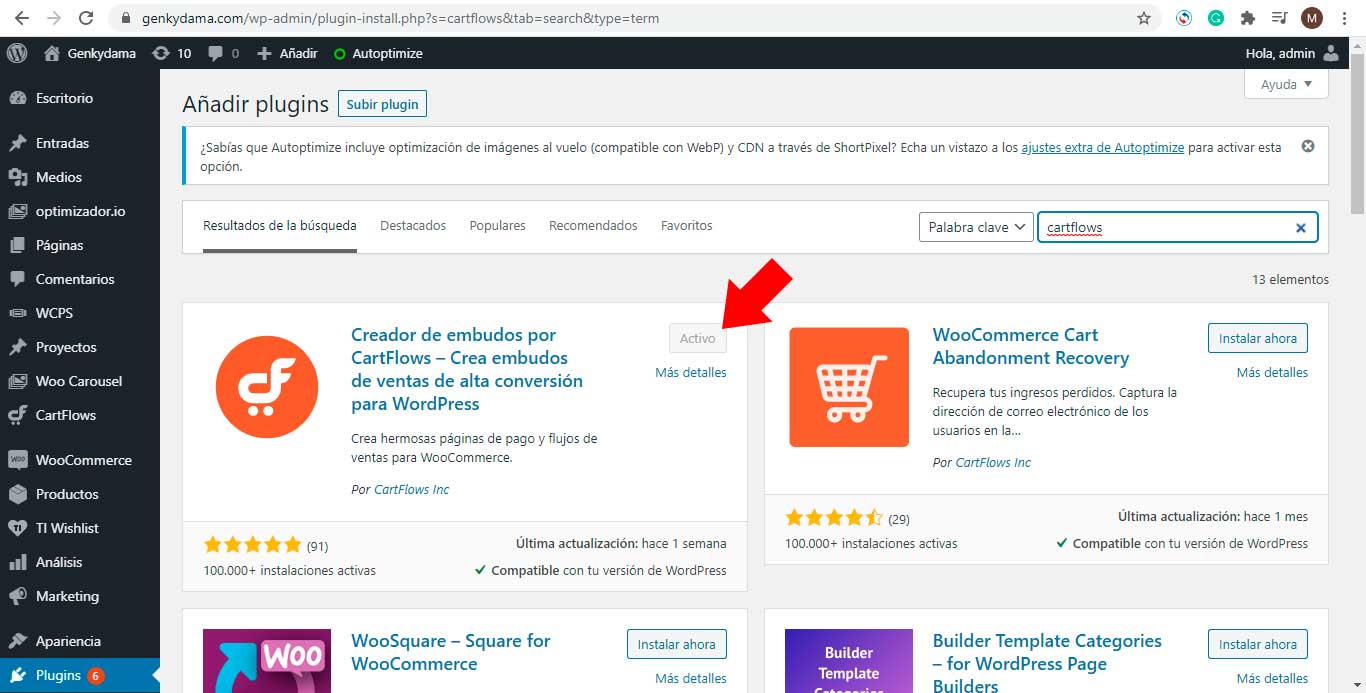This screenshot has width=1366, height=693.
Task: Reload the page with refresh icon
Action: pyautogui.click(x=86, y=18)
